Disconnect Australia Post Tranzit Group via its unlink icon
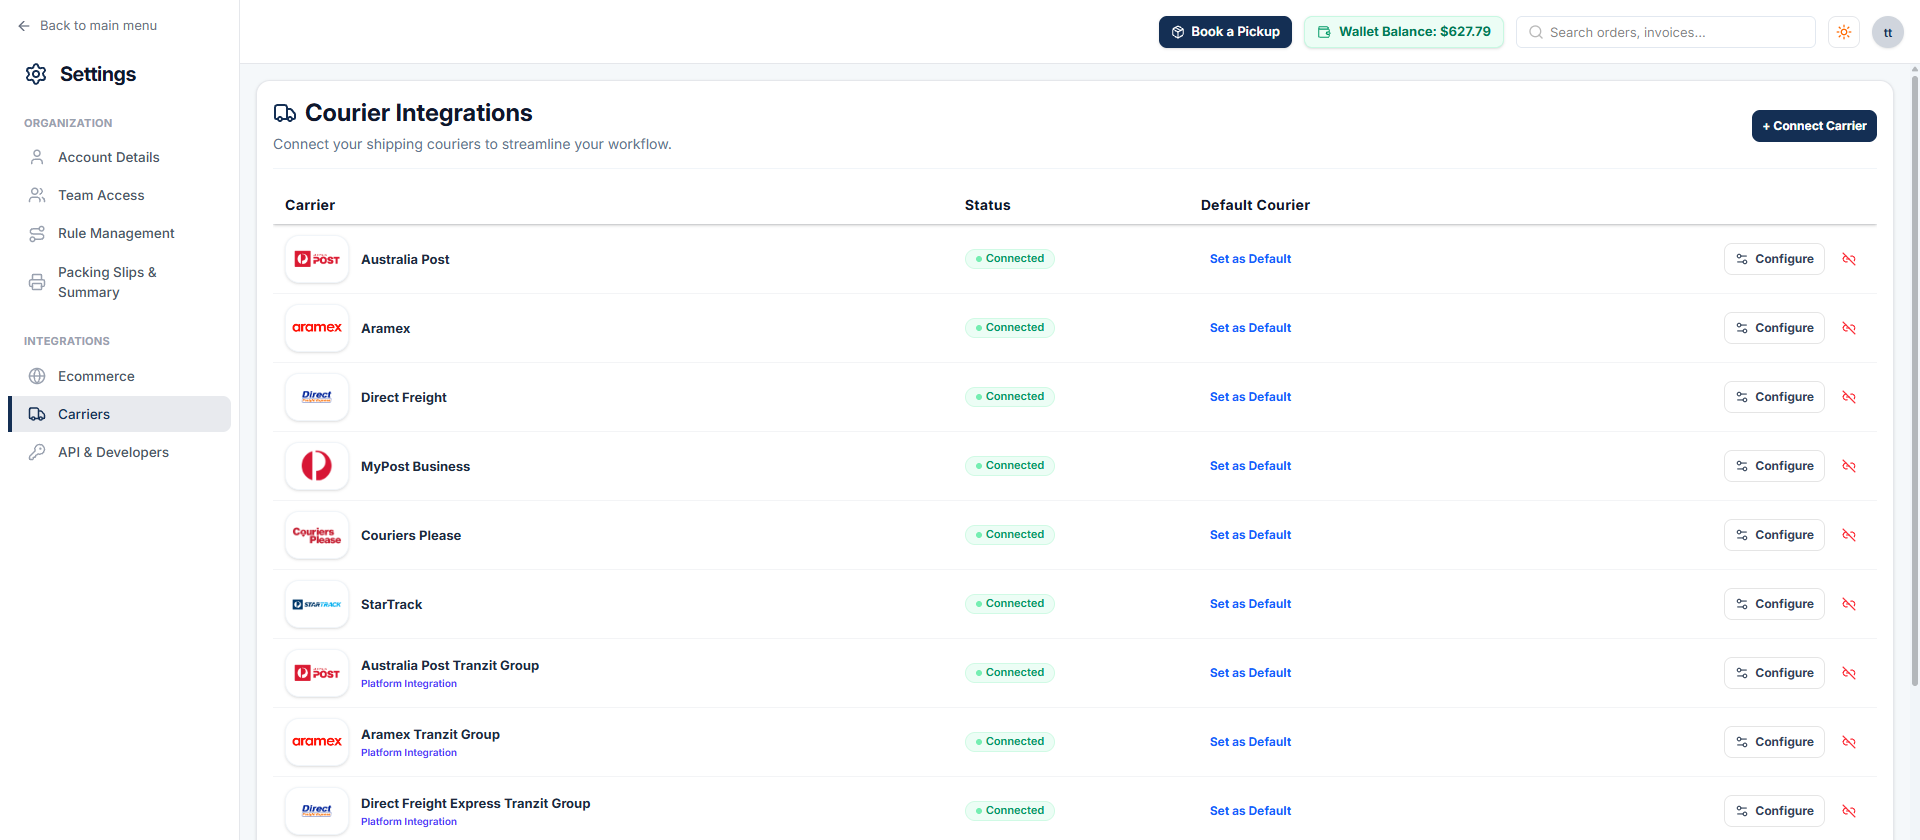1920x840 pixels. pos(1849,673)
